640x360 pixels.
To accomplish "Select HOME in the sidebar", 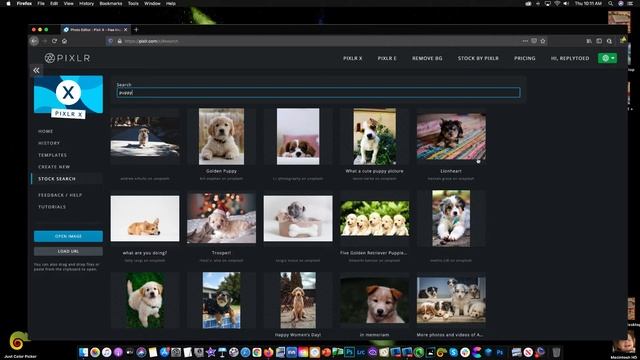I will 45,131.
